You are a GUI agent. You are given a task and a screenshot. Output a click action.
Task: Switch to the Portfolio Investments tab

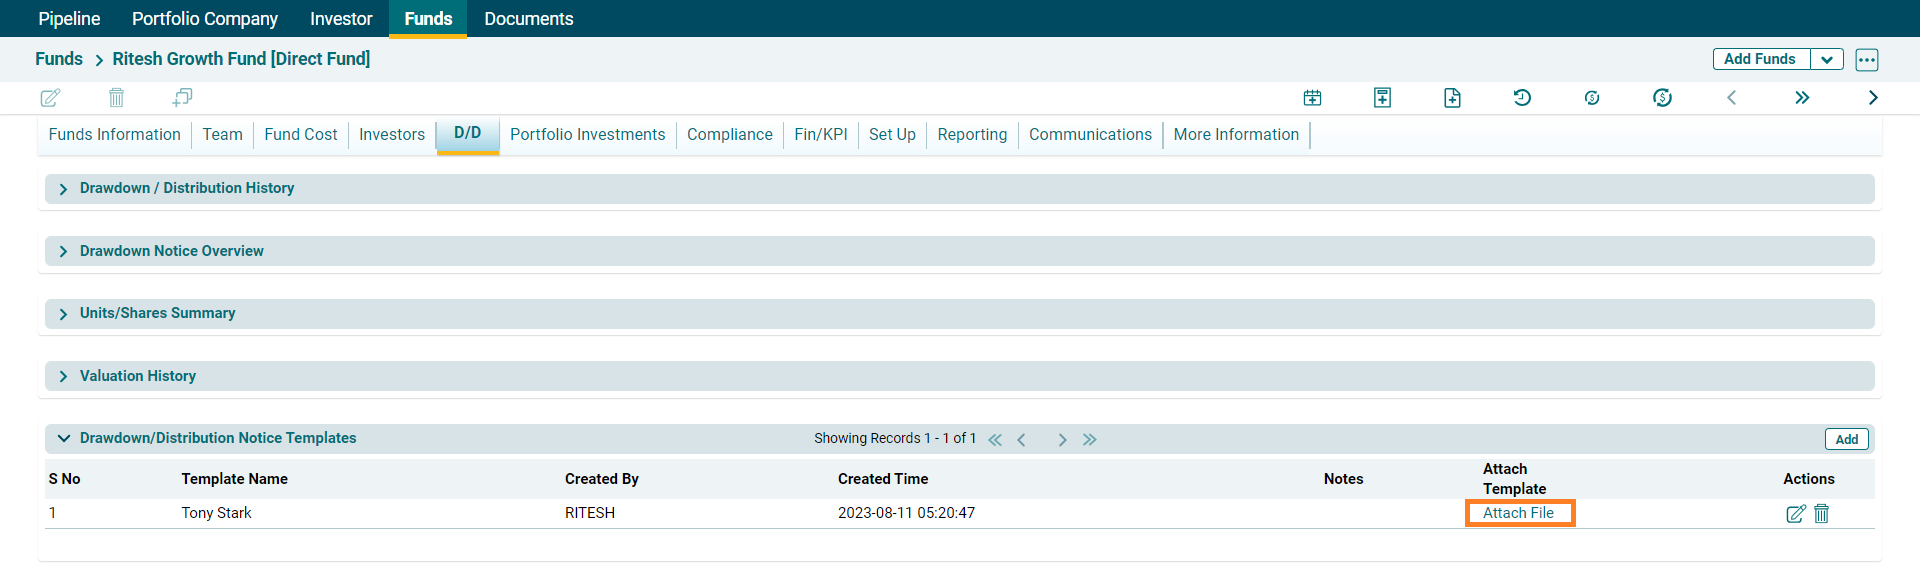coord(587,135)
